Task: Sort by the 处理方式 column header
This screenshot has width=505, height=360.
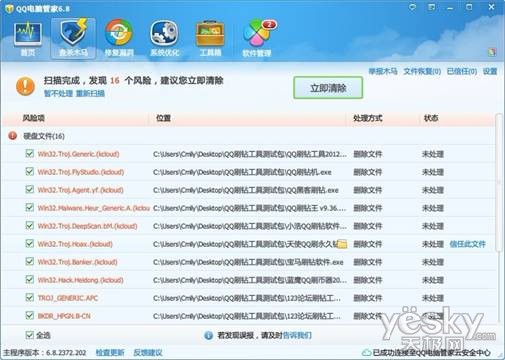Action: pyautogui.click(x=368, y=118)
